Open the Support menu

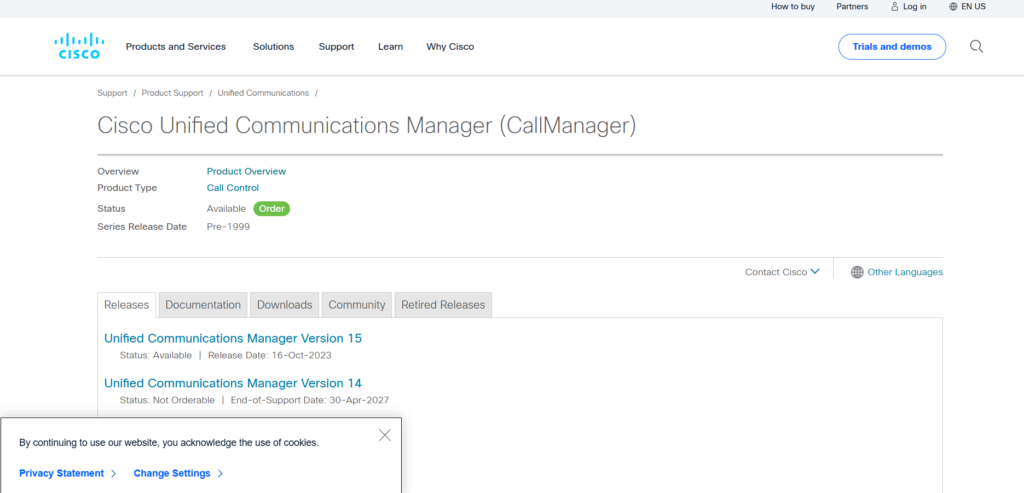pos(336,47)
